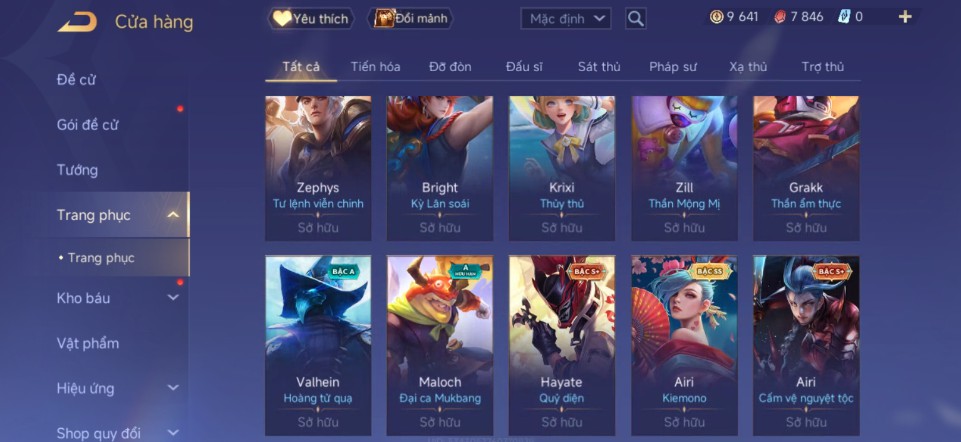Select the Airi Kiemono skin card
The image size is (961, 442).
(x=684, y=346)
